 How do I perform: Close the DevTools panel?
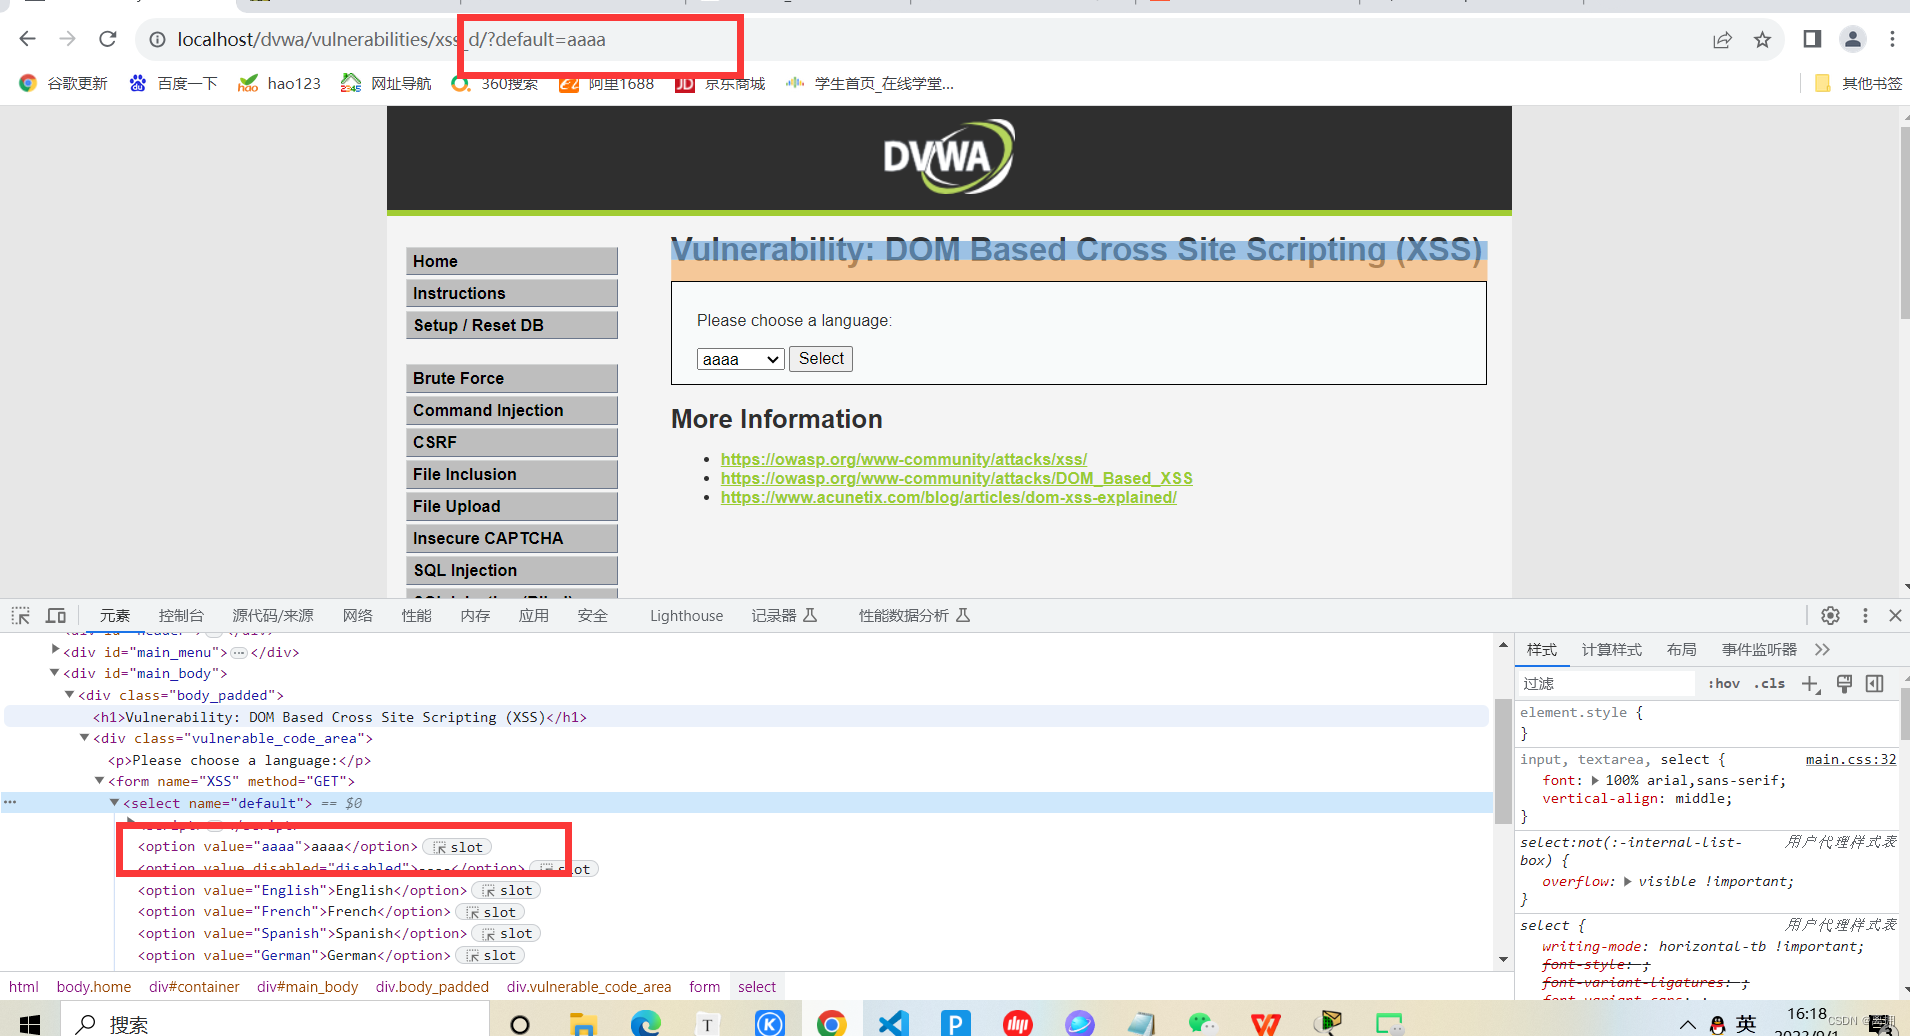1895,615
